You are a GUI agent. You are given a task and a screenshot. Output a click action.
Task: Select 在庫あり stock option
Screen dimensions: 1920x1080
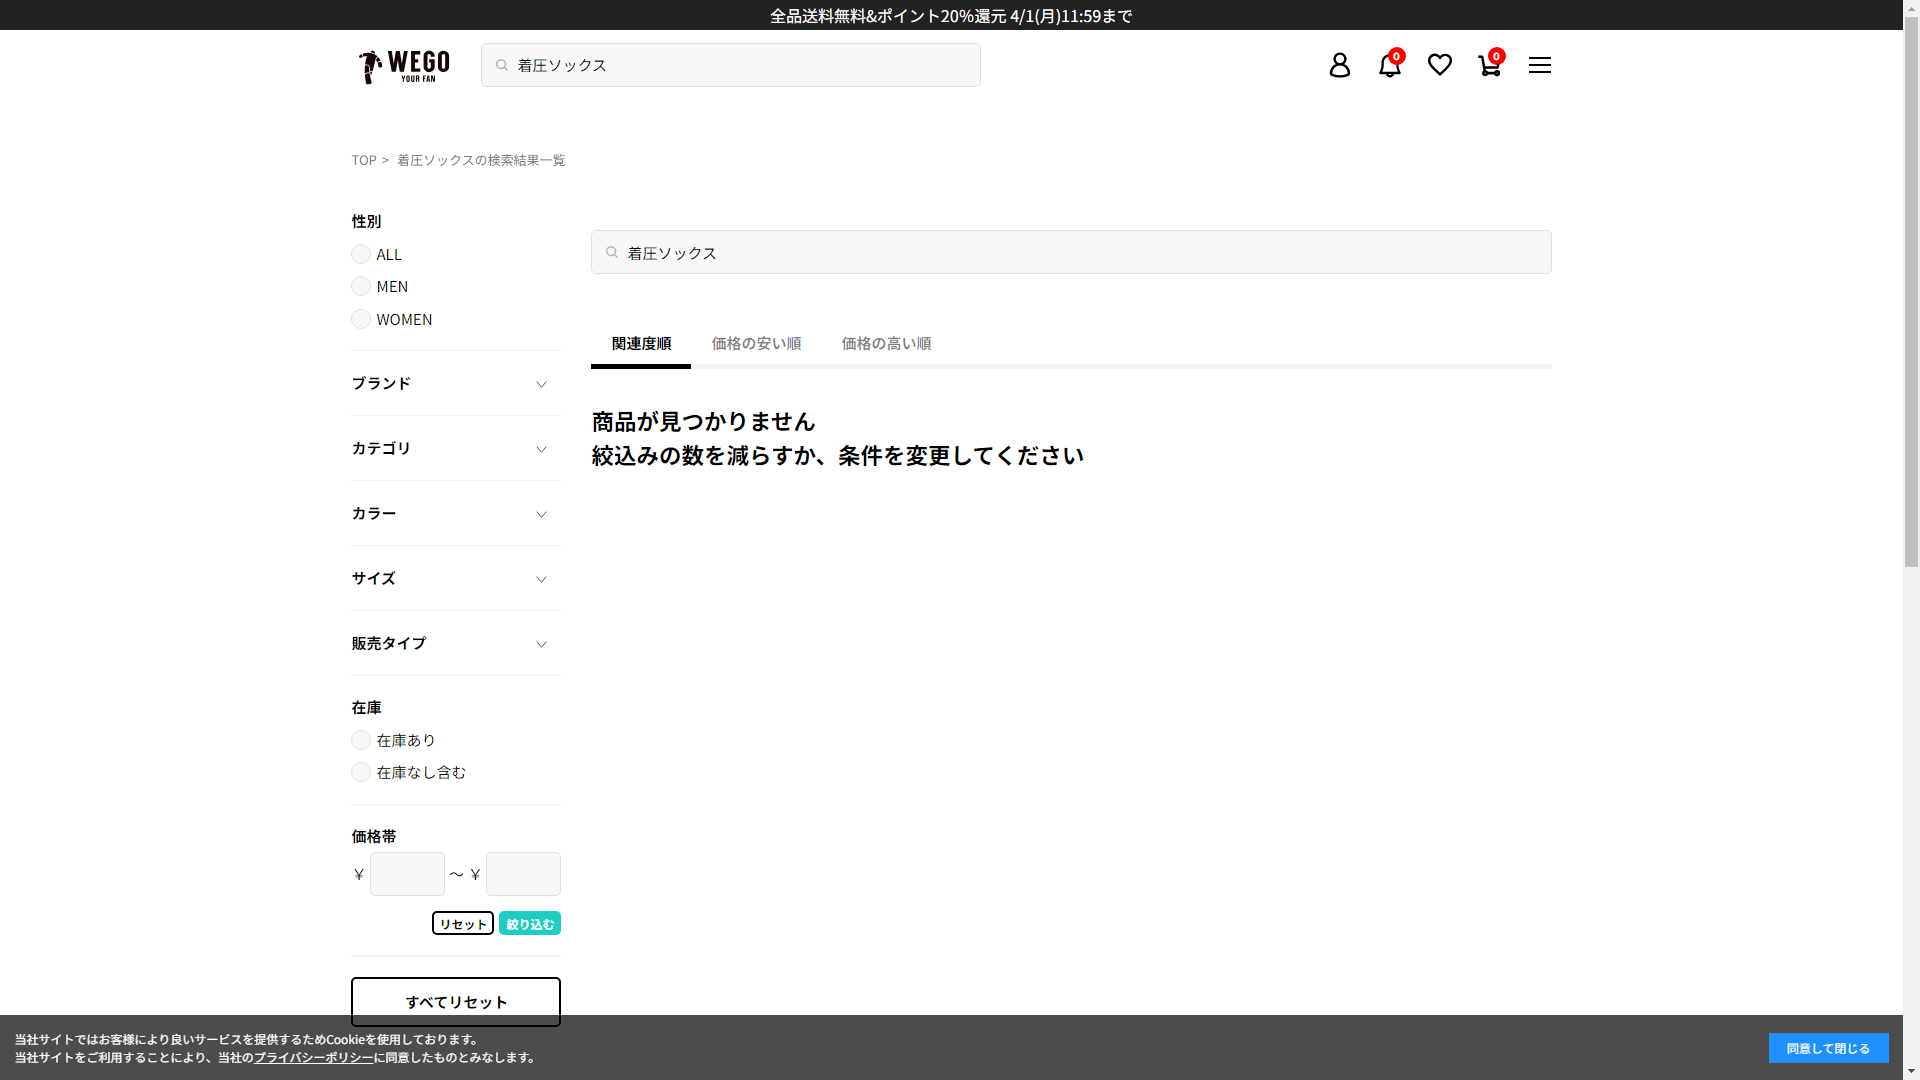point(361,740)
